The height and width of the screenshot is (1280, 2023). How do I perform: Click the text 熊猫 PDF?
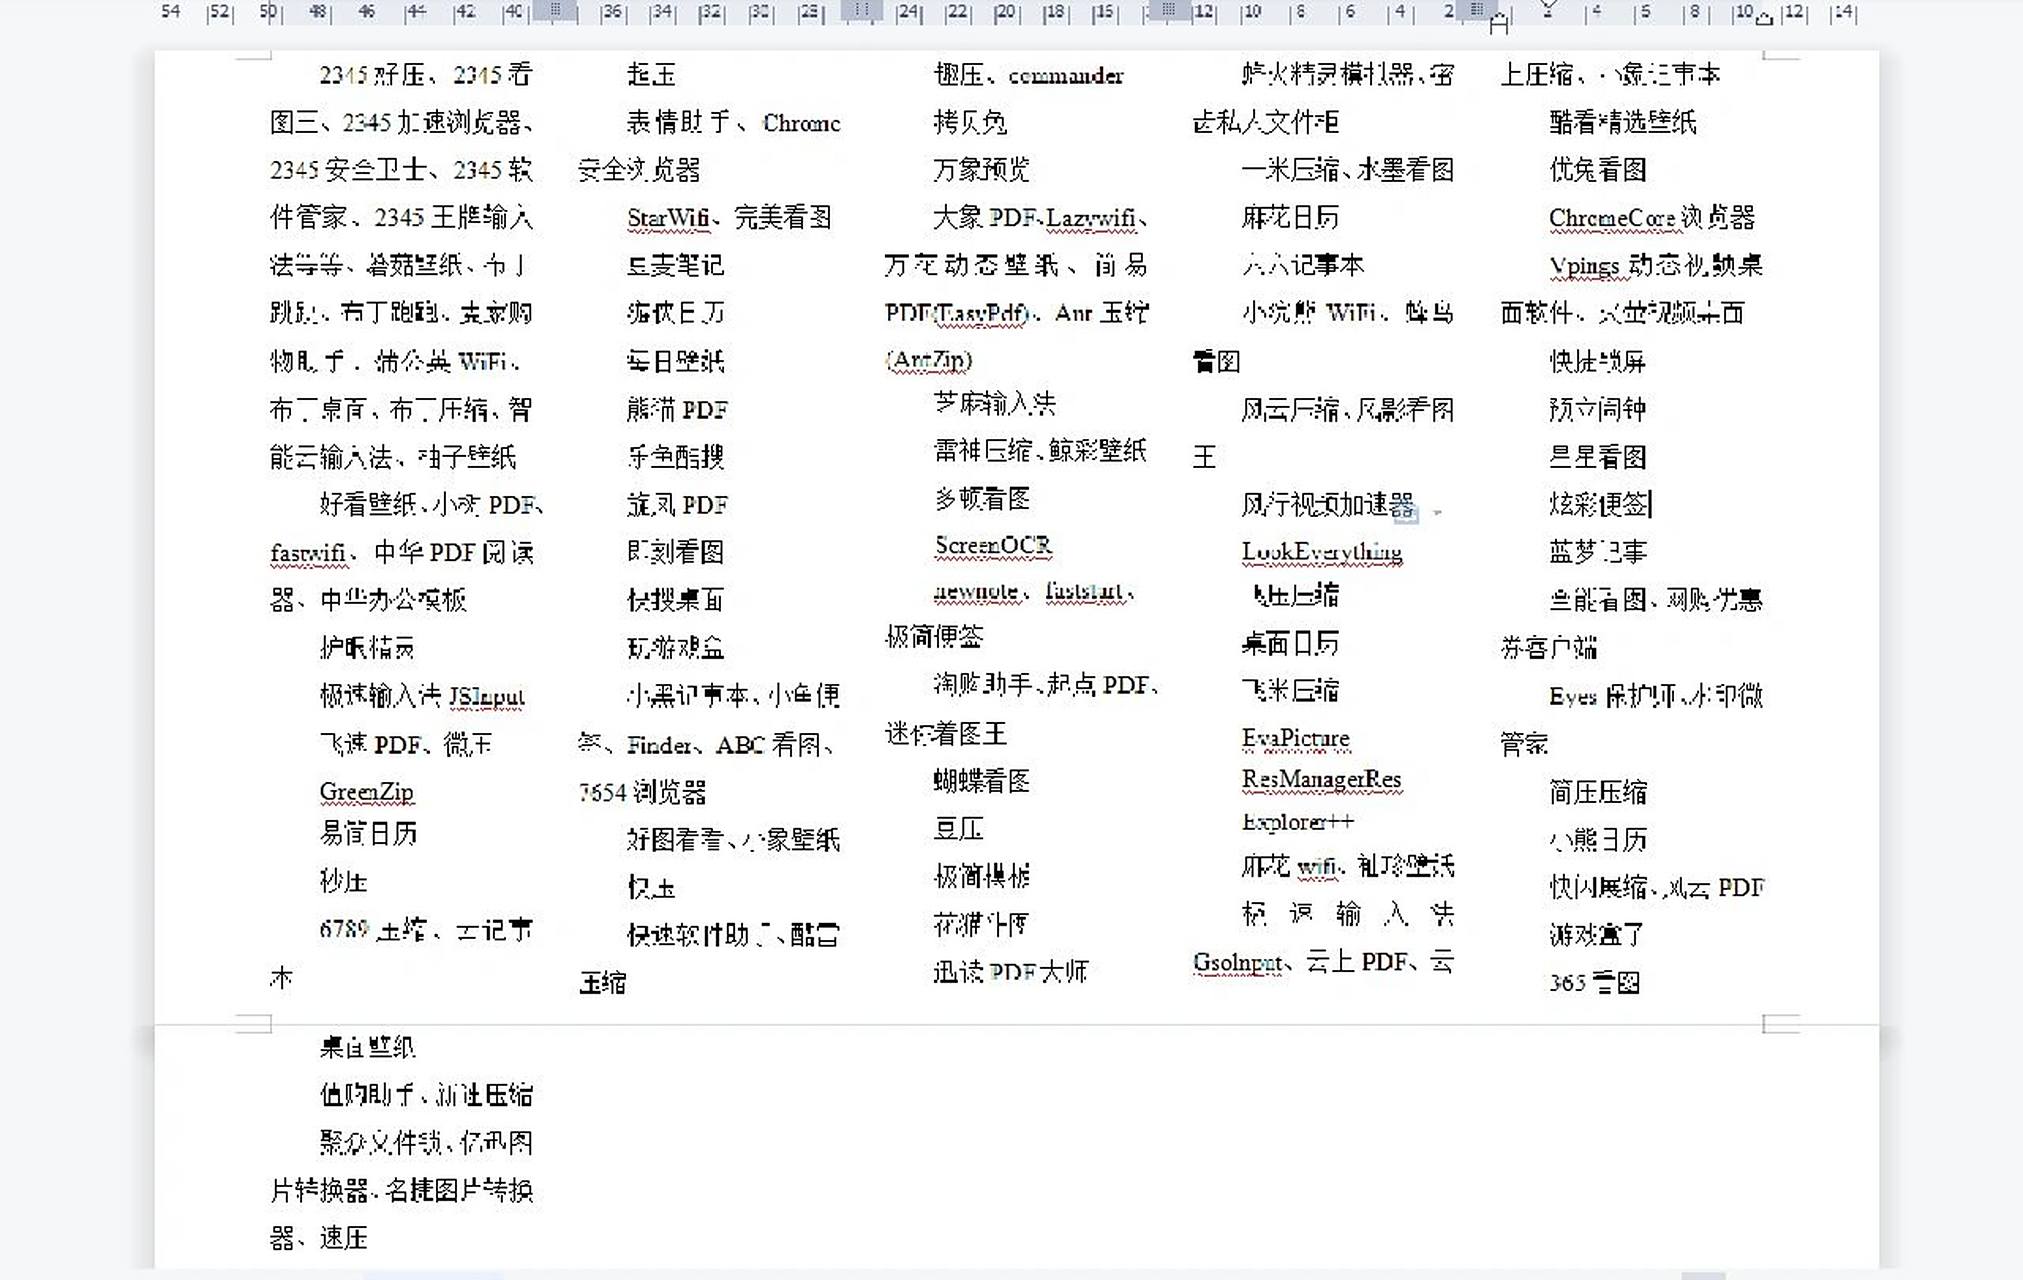point(677,410)
